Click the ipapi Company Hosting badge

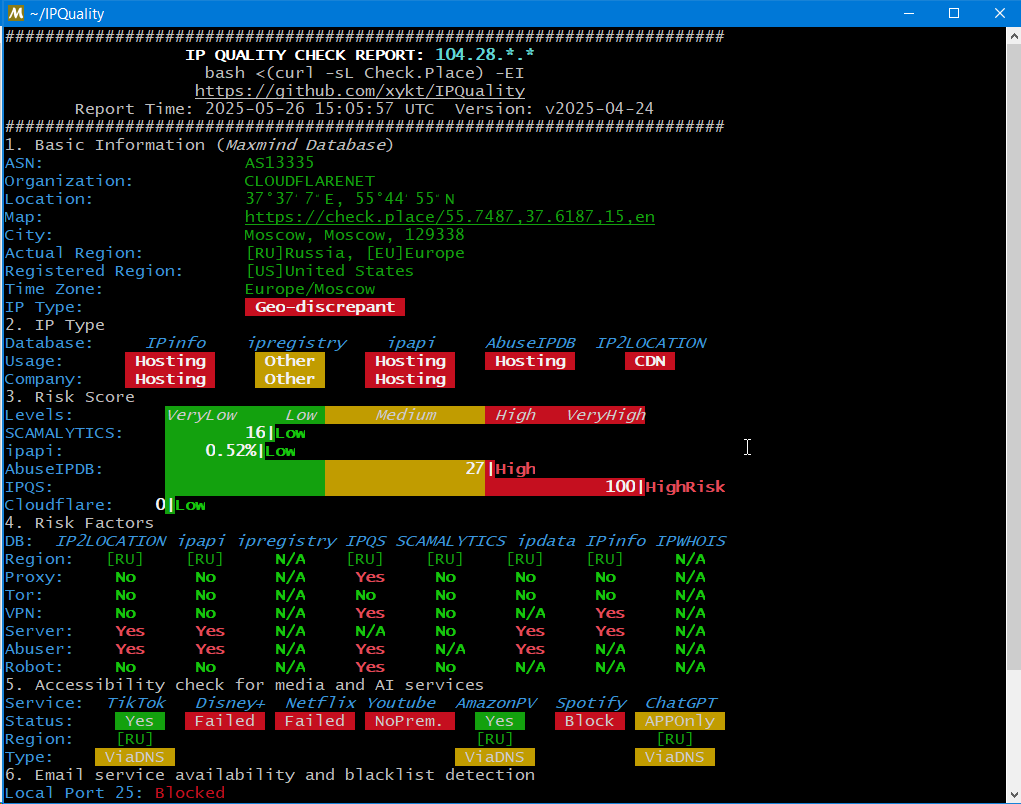click(410, 379)
